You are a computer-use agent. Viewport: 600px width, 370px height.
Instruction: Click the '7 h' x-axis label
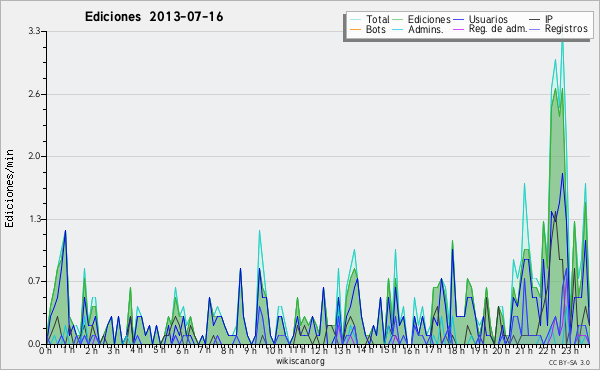pyautogui.click(x=205, y=350)
